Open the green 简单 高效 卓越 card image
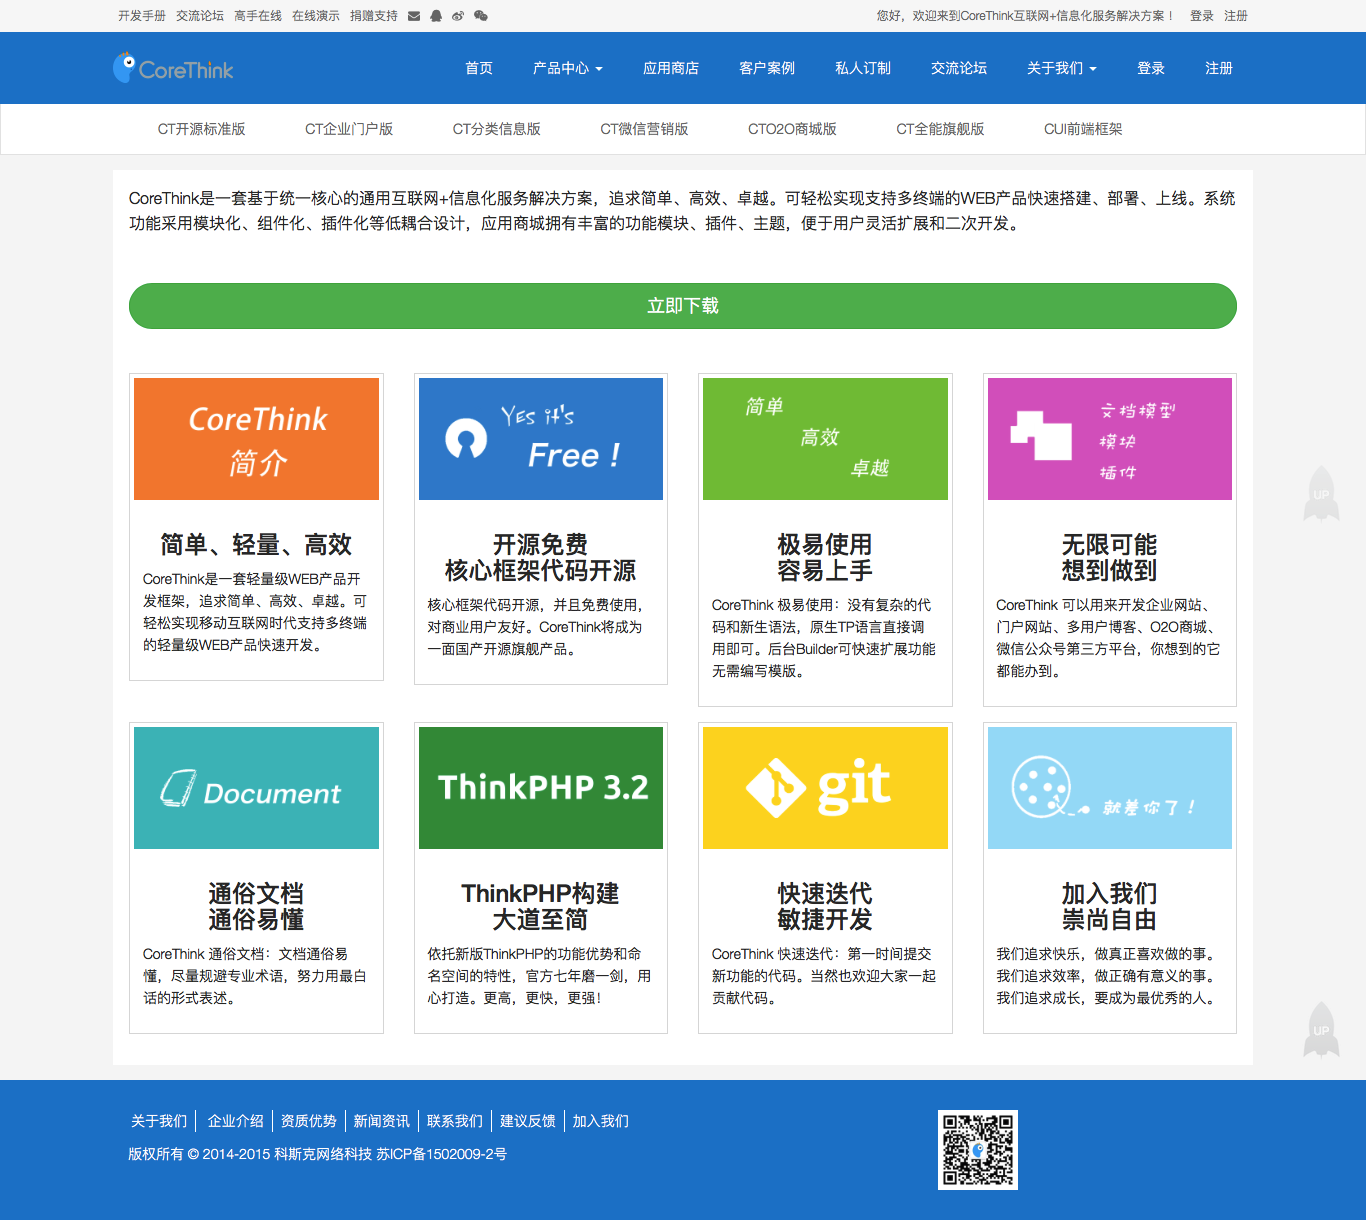Screen dimensions: 1366x1220 (x=825, y=439)
